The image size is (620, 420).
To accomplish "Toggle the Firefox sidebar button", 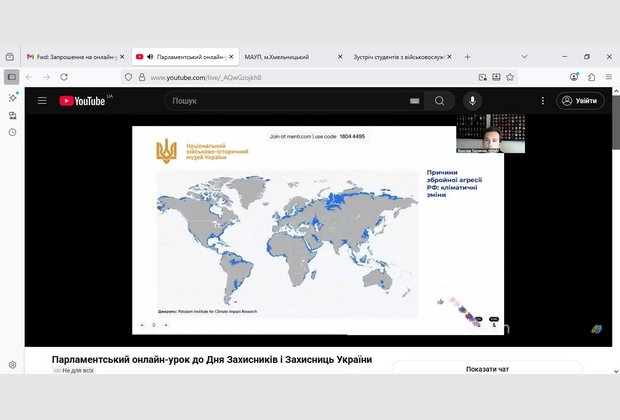I will tap(12, 77).
